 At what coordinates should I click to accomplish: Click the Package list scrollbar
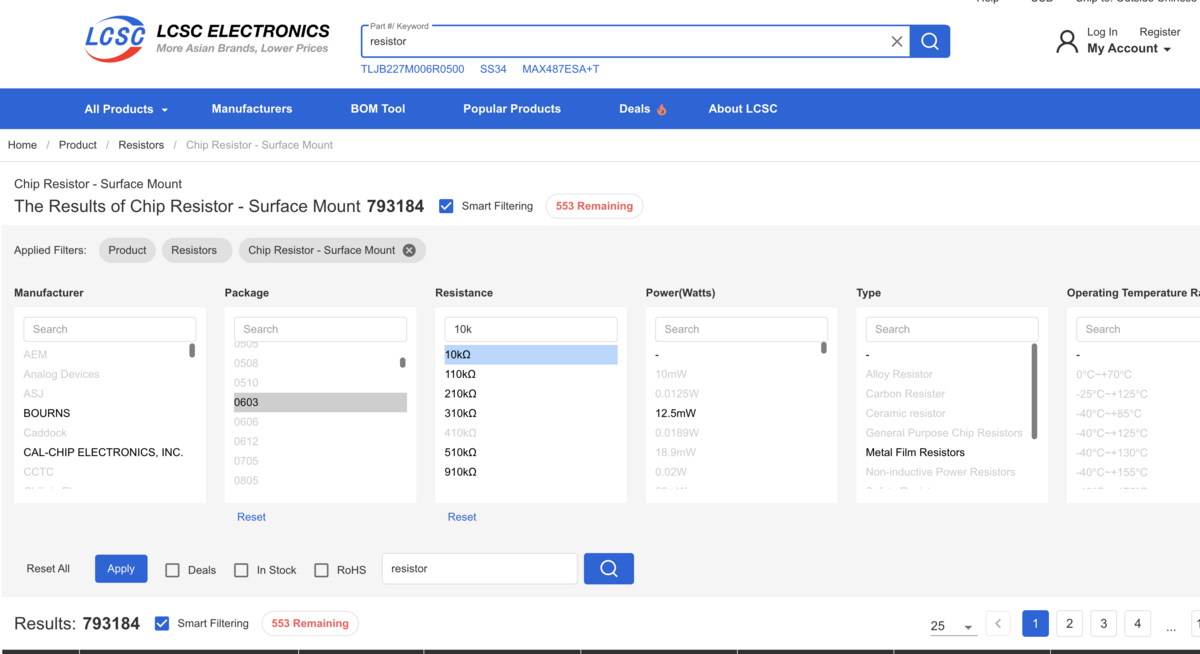403,363
